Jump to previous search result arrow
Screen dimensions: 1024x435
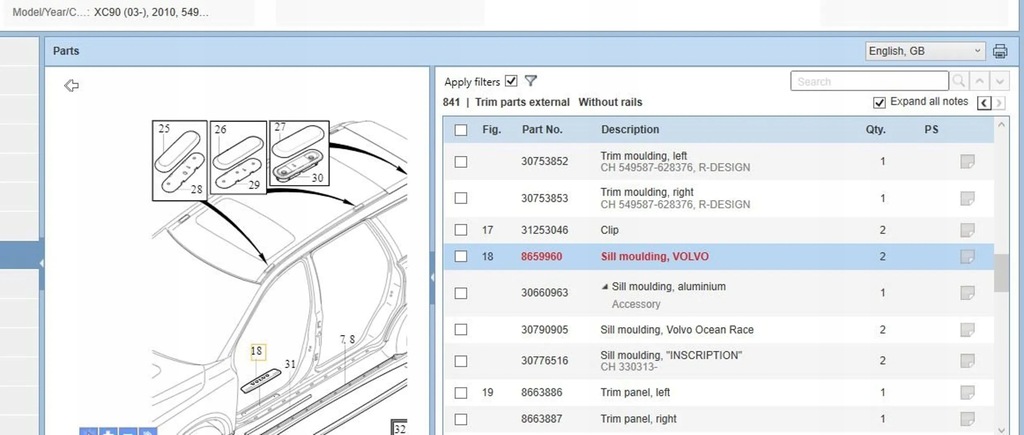(x=980, y=81)
